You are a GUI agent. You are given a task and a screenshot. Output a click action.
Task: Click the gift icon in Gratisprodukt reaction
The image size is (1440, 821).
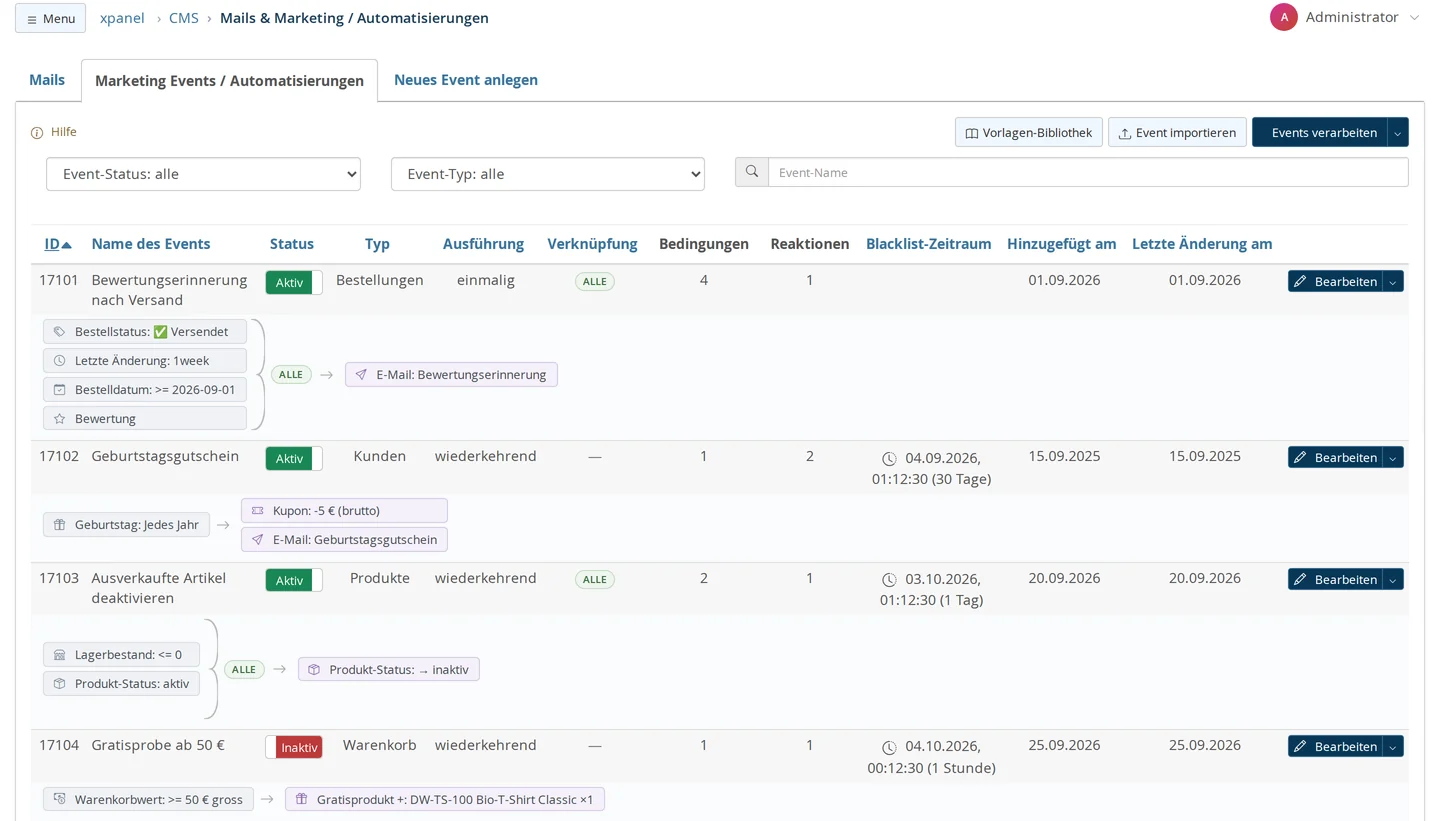(x=301, y=799)
